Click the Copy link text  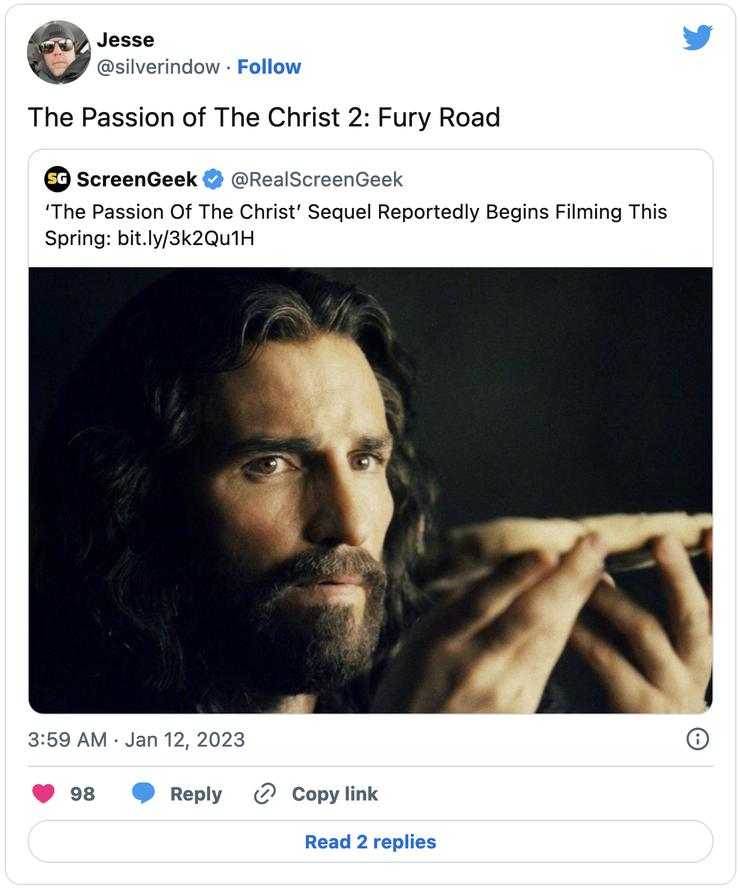click(335, 794)
